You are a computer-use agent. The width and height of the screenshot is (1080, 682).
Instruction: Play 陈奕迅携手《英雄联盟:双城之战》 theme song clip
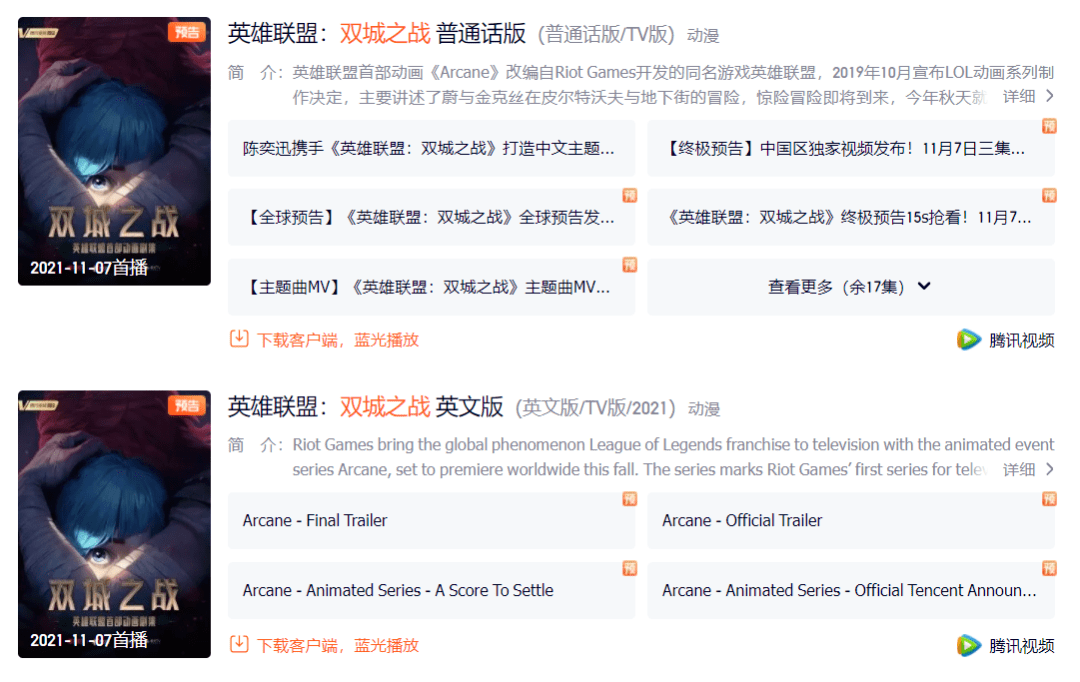click(431, 148)
